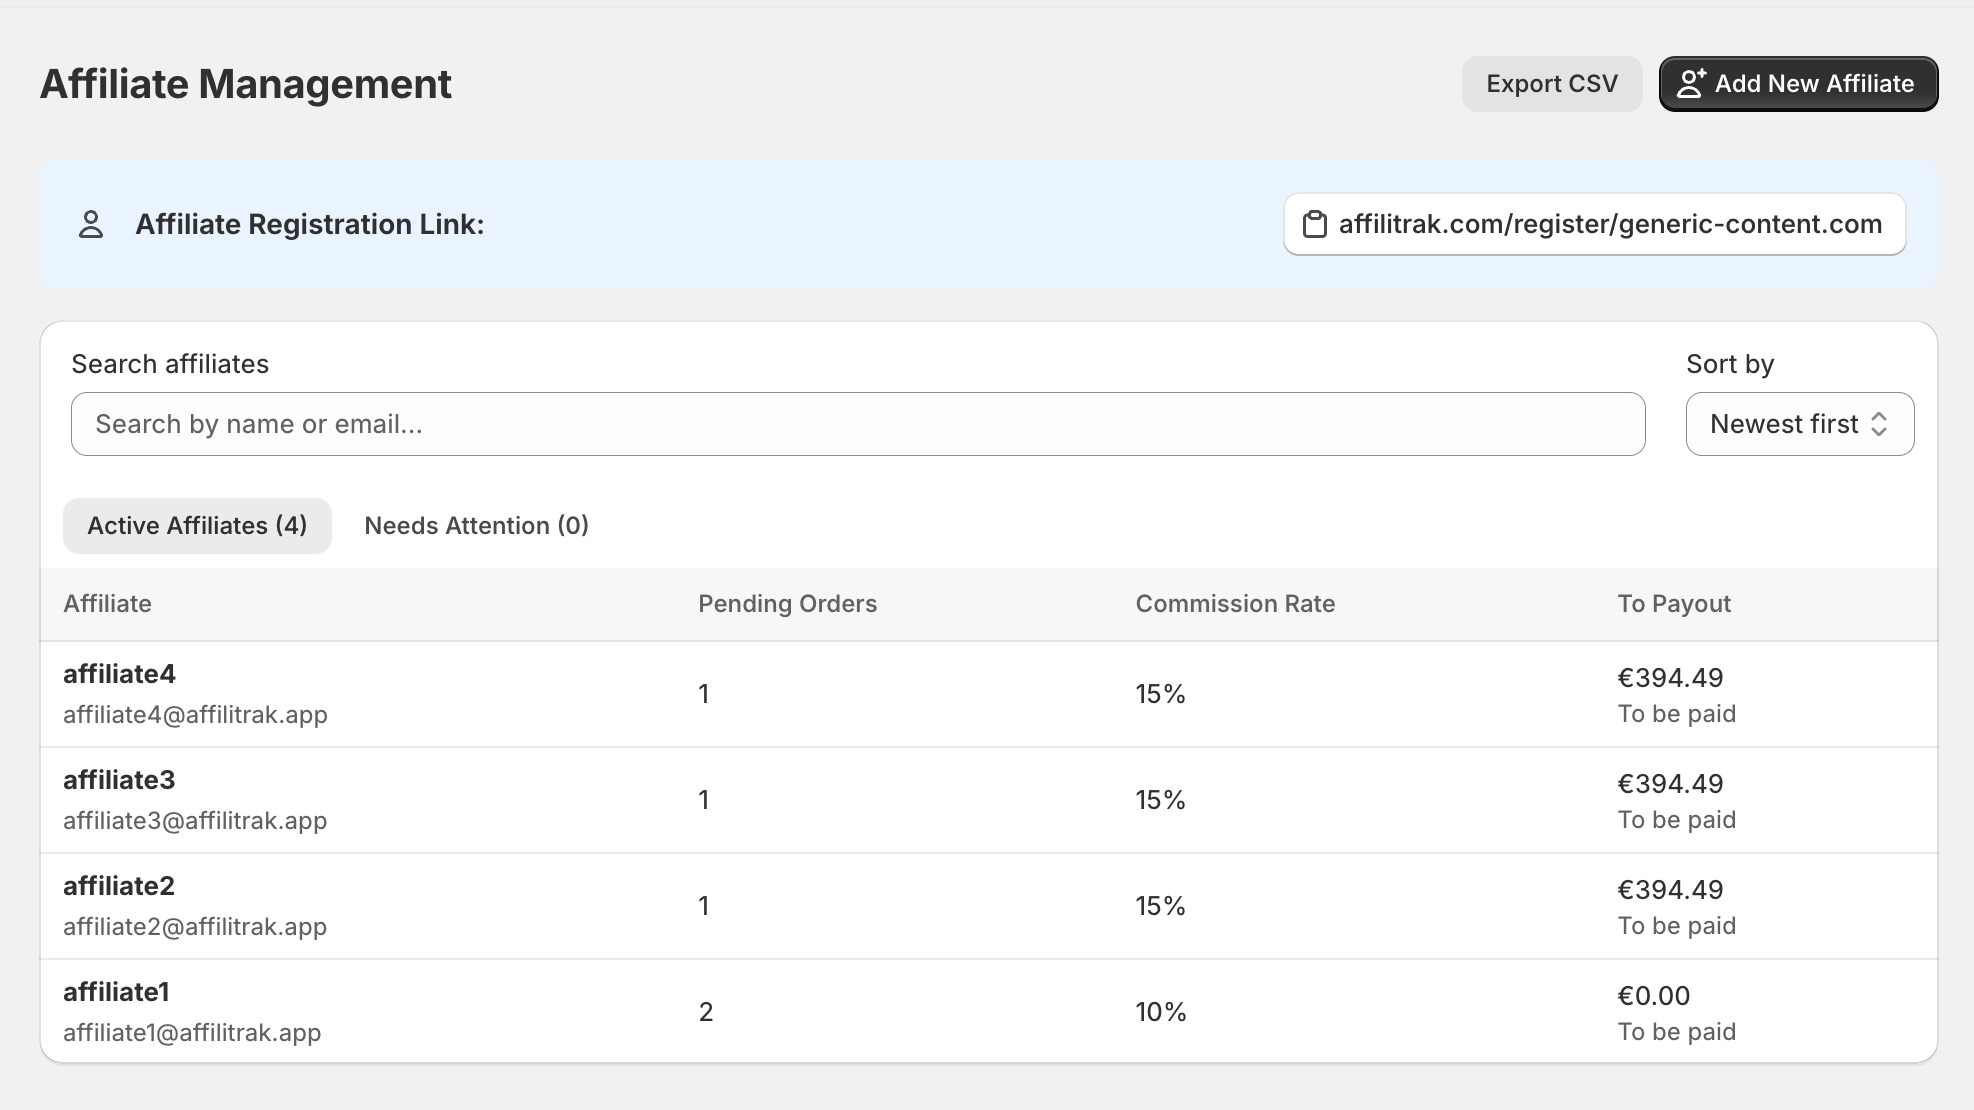This screenshot has width=1974, height=1110.
Task: Select affiliate1 in the list
Action: tap(989, 1011)
